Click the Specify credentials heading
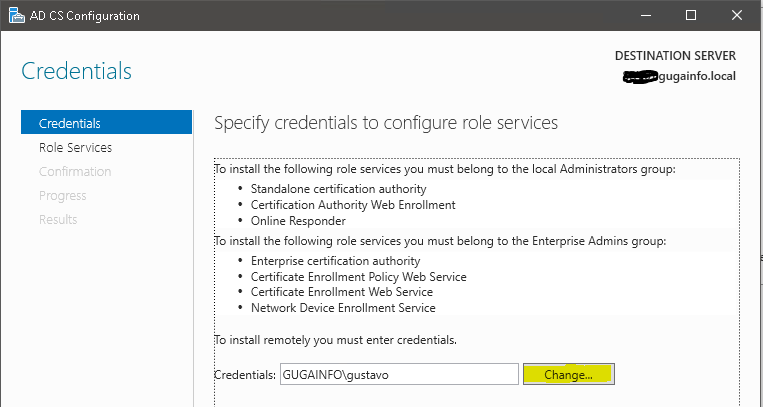The width and height of the screenshot is (763, 407). click(x=386, y=123)
